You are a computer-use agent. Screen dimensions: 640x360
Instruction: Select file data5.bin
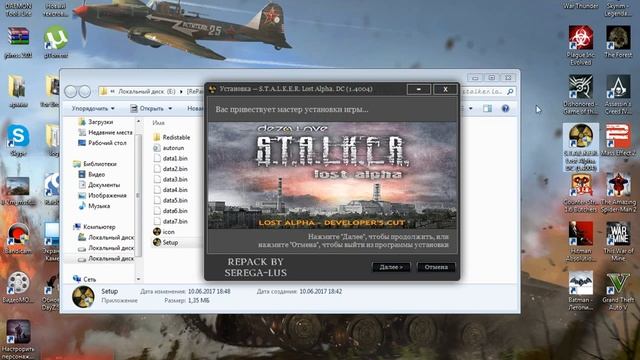click(x=170, y=200)
